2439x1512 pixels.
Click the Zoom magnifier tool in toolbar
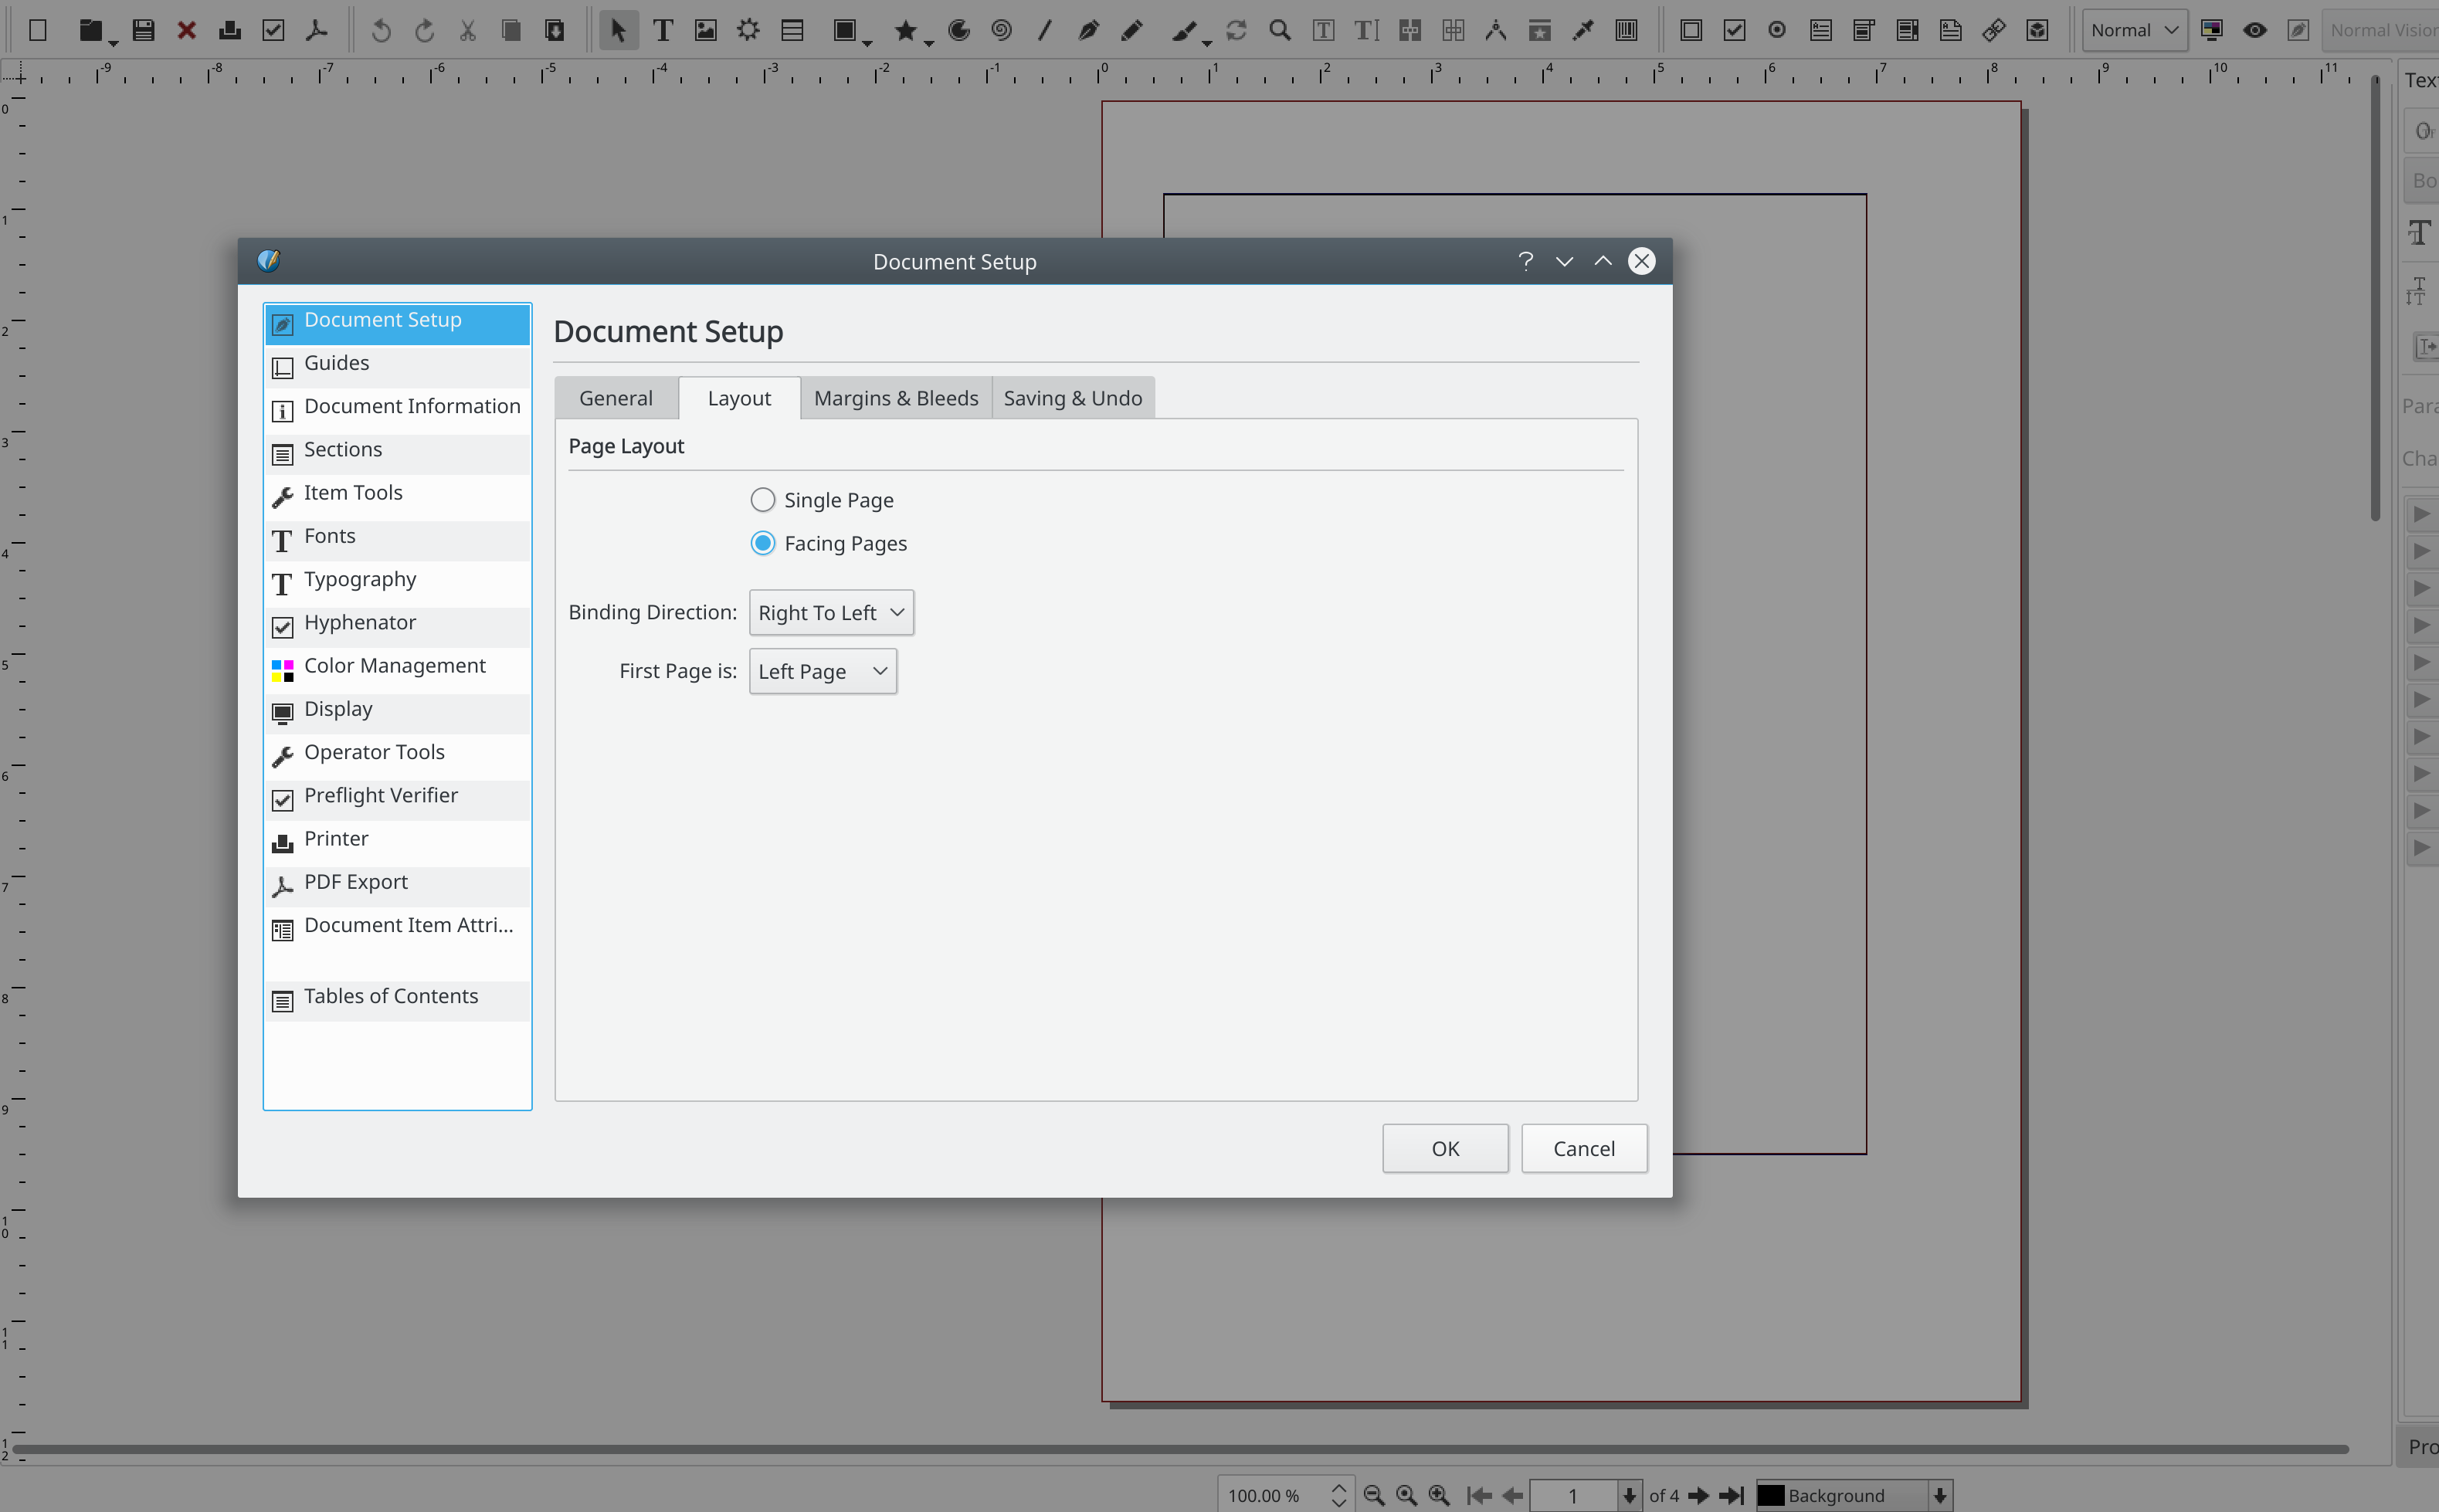point(1279,30)
